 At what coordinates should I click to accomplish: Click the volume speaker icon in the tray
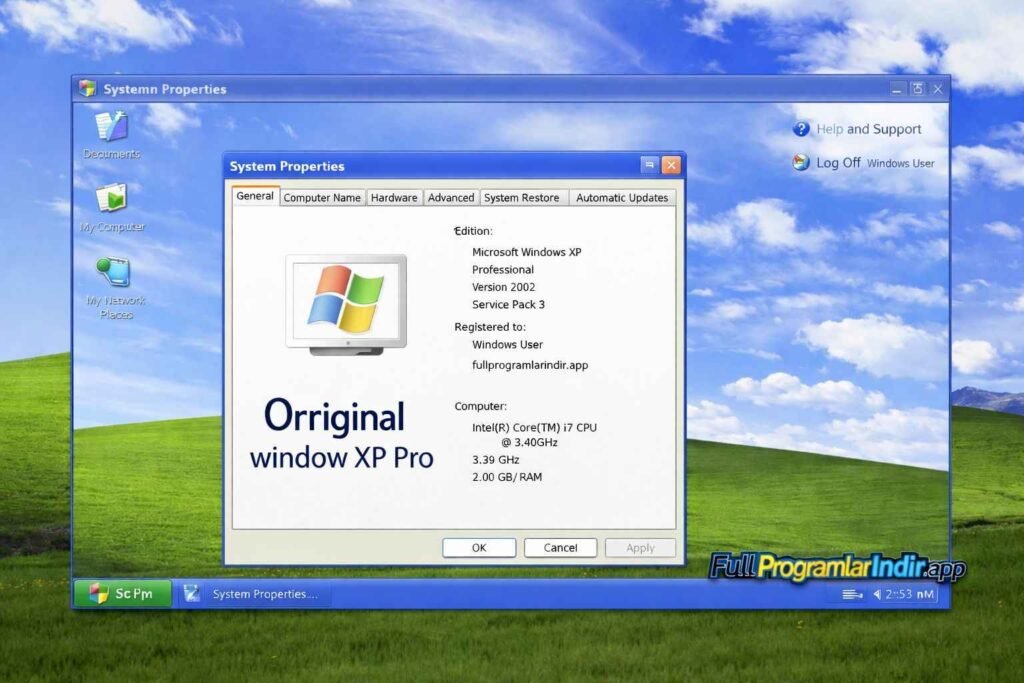[877, 594]
